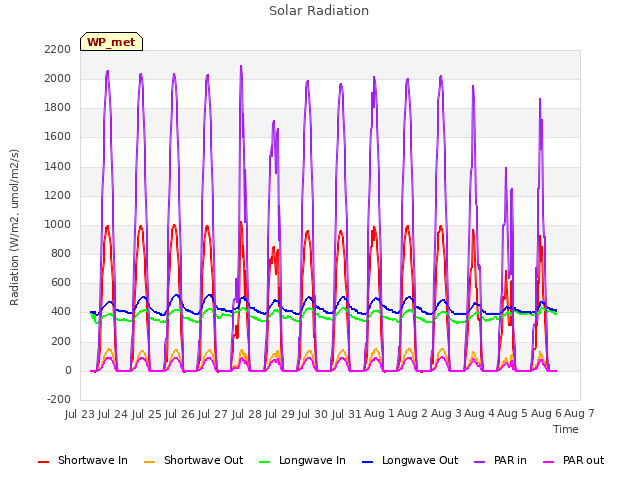Click the tallest PAR in peak on Jul 27

(241, 66)
